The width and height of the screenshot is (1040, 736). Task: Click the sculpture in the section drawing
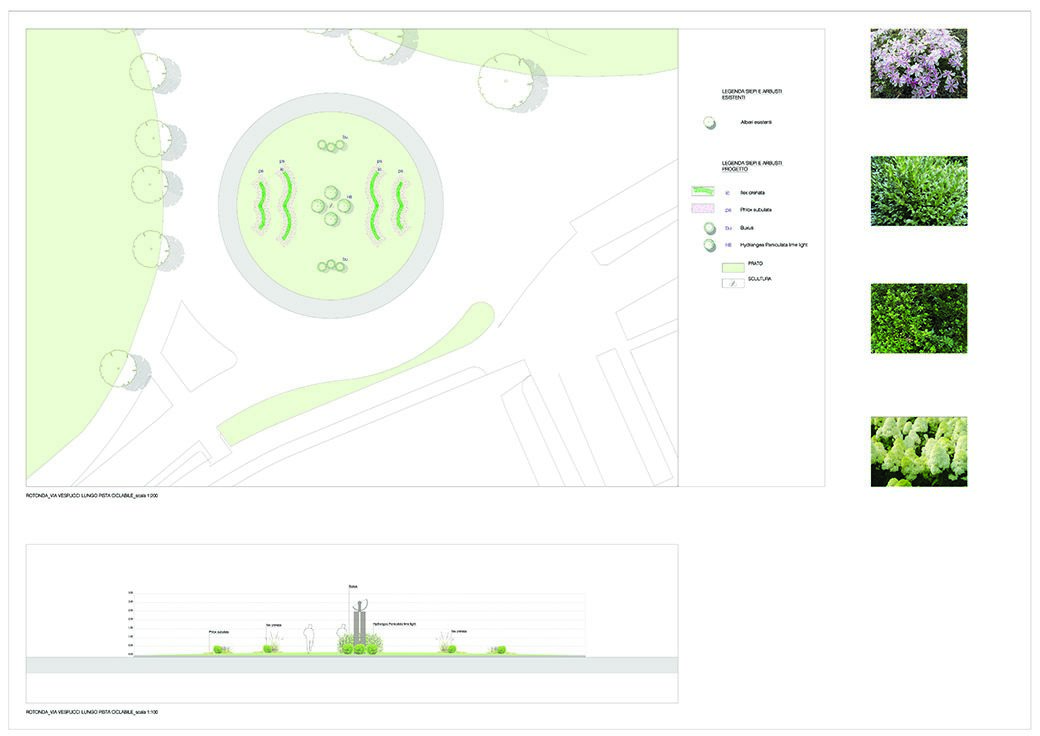359,622
